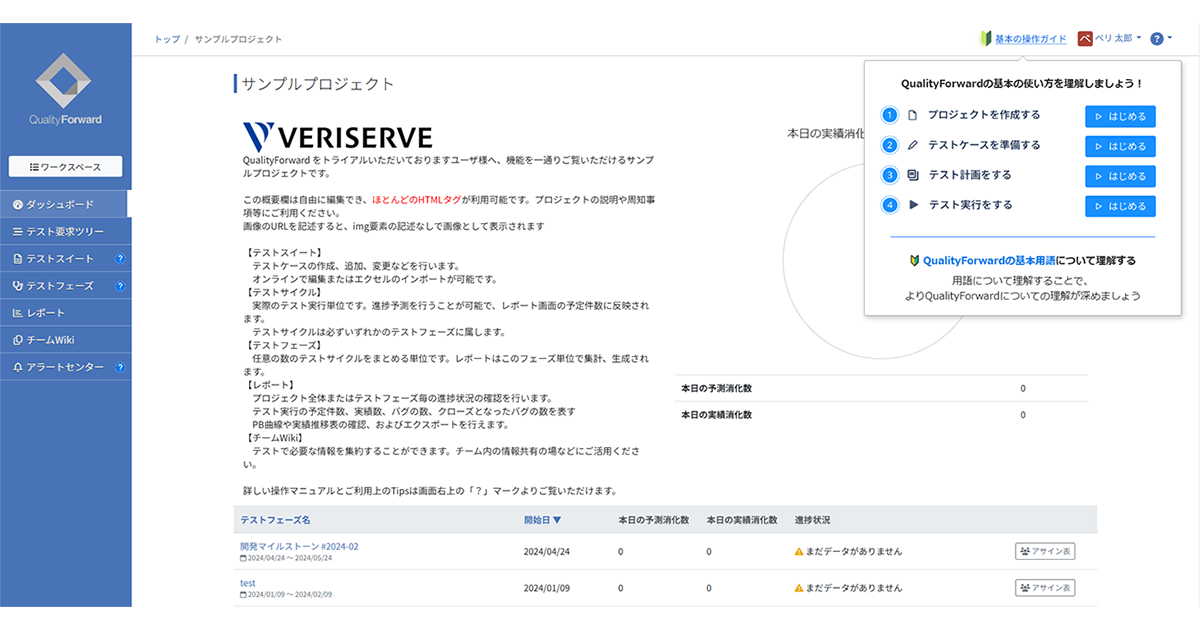Select テスト要求ツリー sidebar item
This screenshot has width=1200, height=630.
click(x=65, y=231)
